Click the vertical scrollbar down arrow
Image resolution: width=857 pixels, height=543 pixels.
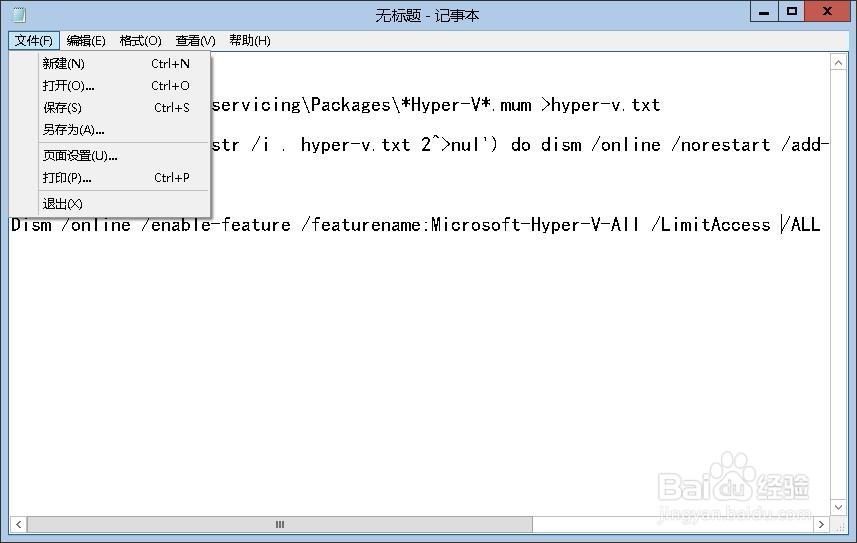[838, 507]
